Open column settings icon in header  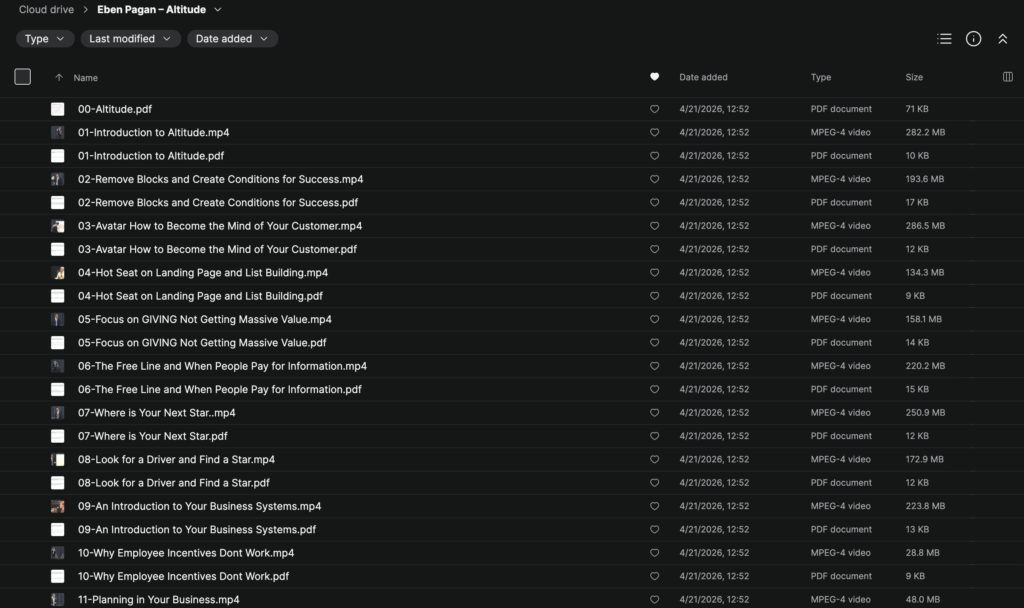click(1008, 77)
